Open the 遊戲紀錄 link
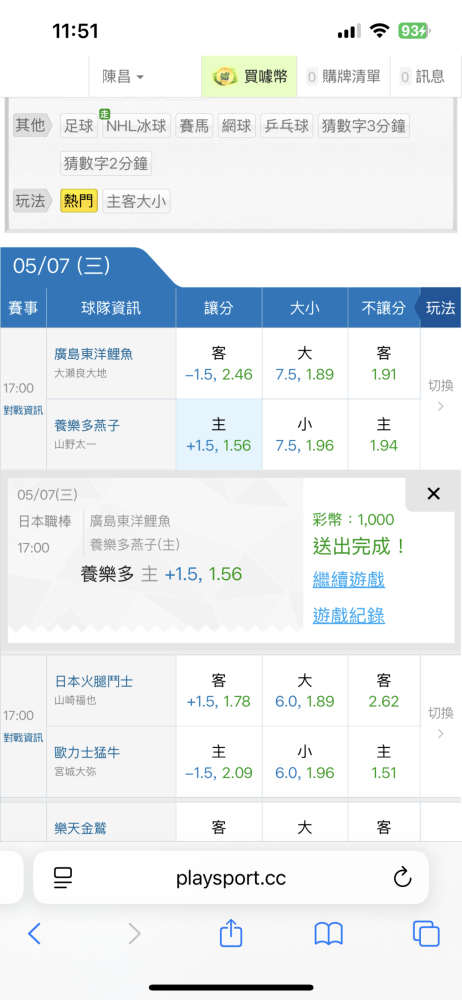This screenshot has width=462, height=1000. [348, 615]
